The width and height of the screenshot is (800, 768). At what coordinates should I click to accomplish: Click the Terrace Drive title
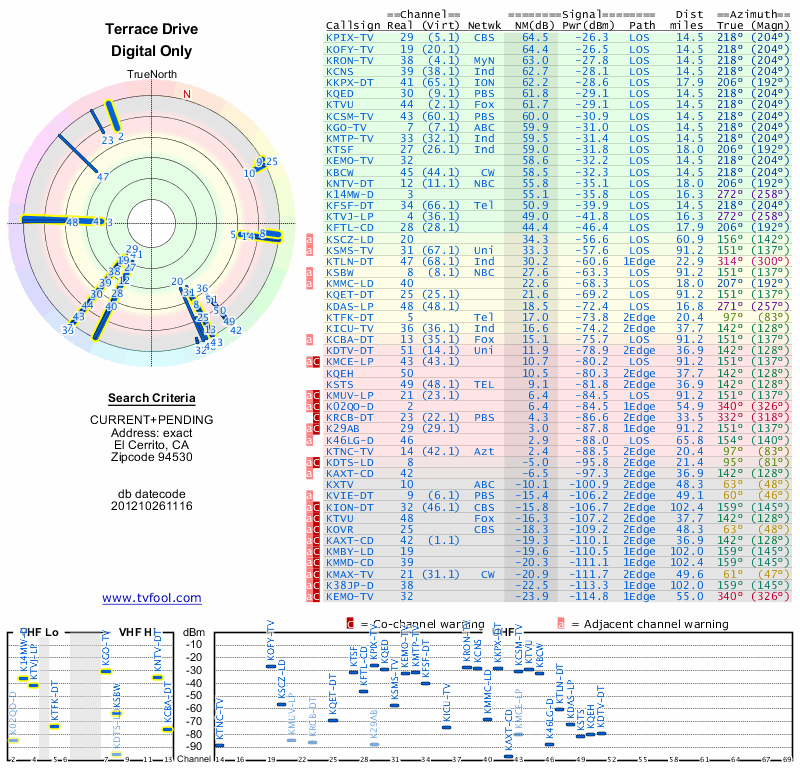tap(152, 29)
